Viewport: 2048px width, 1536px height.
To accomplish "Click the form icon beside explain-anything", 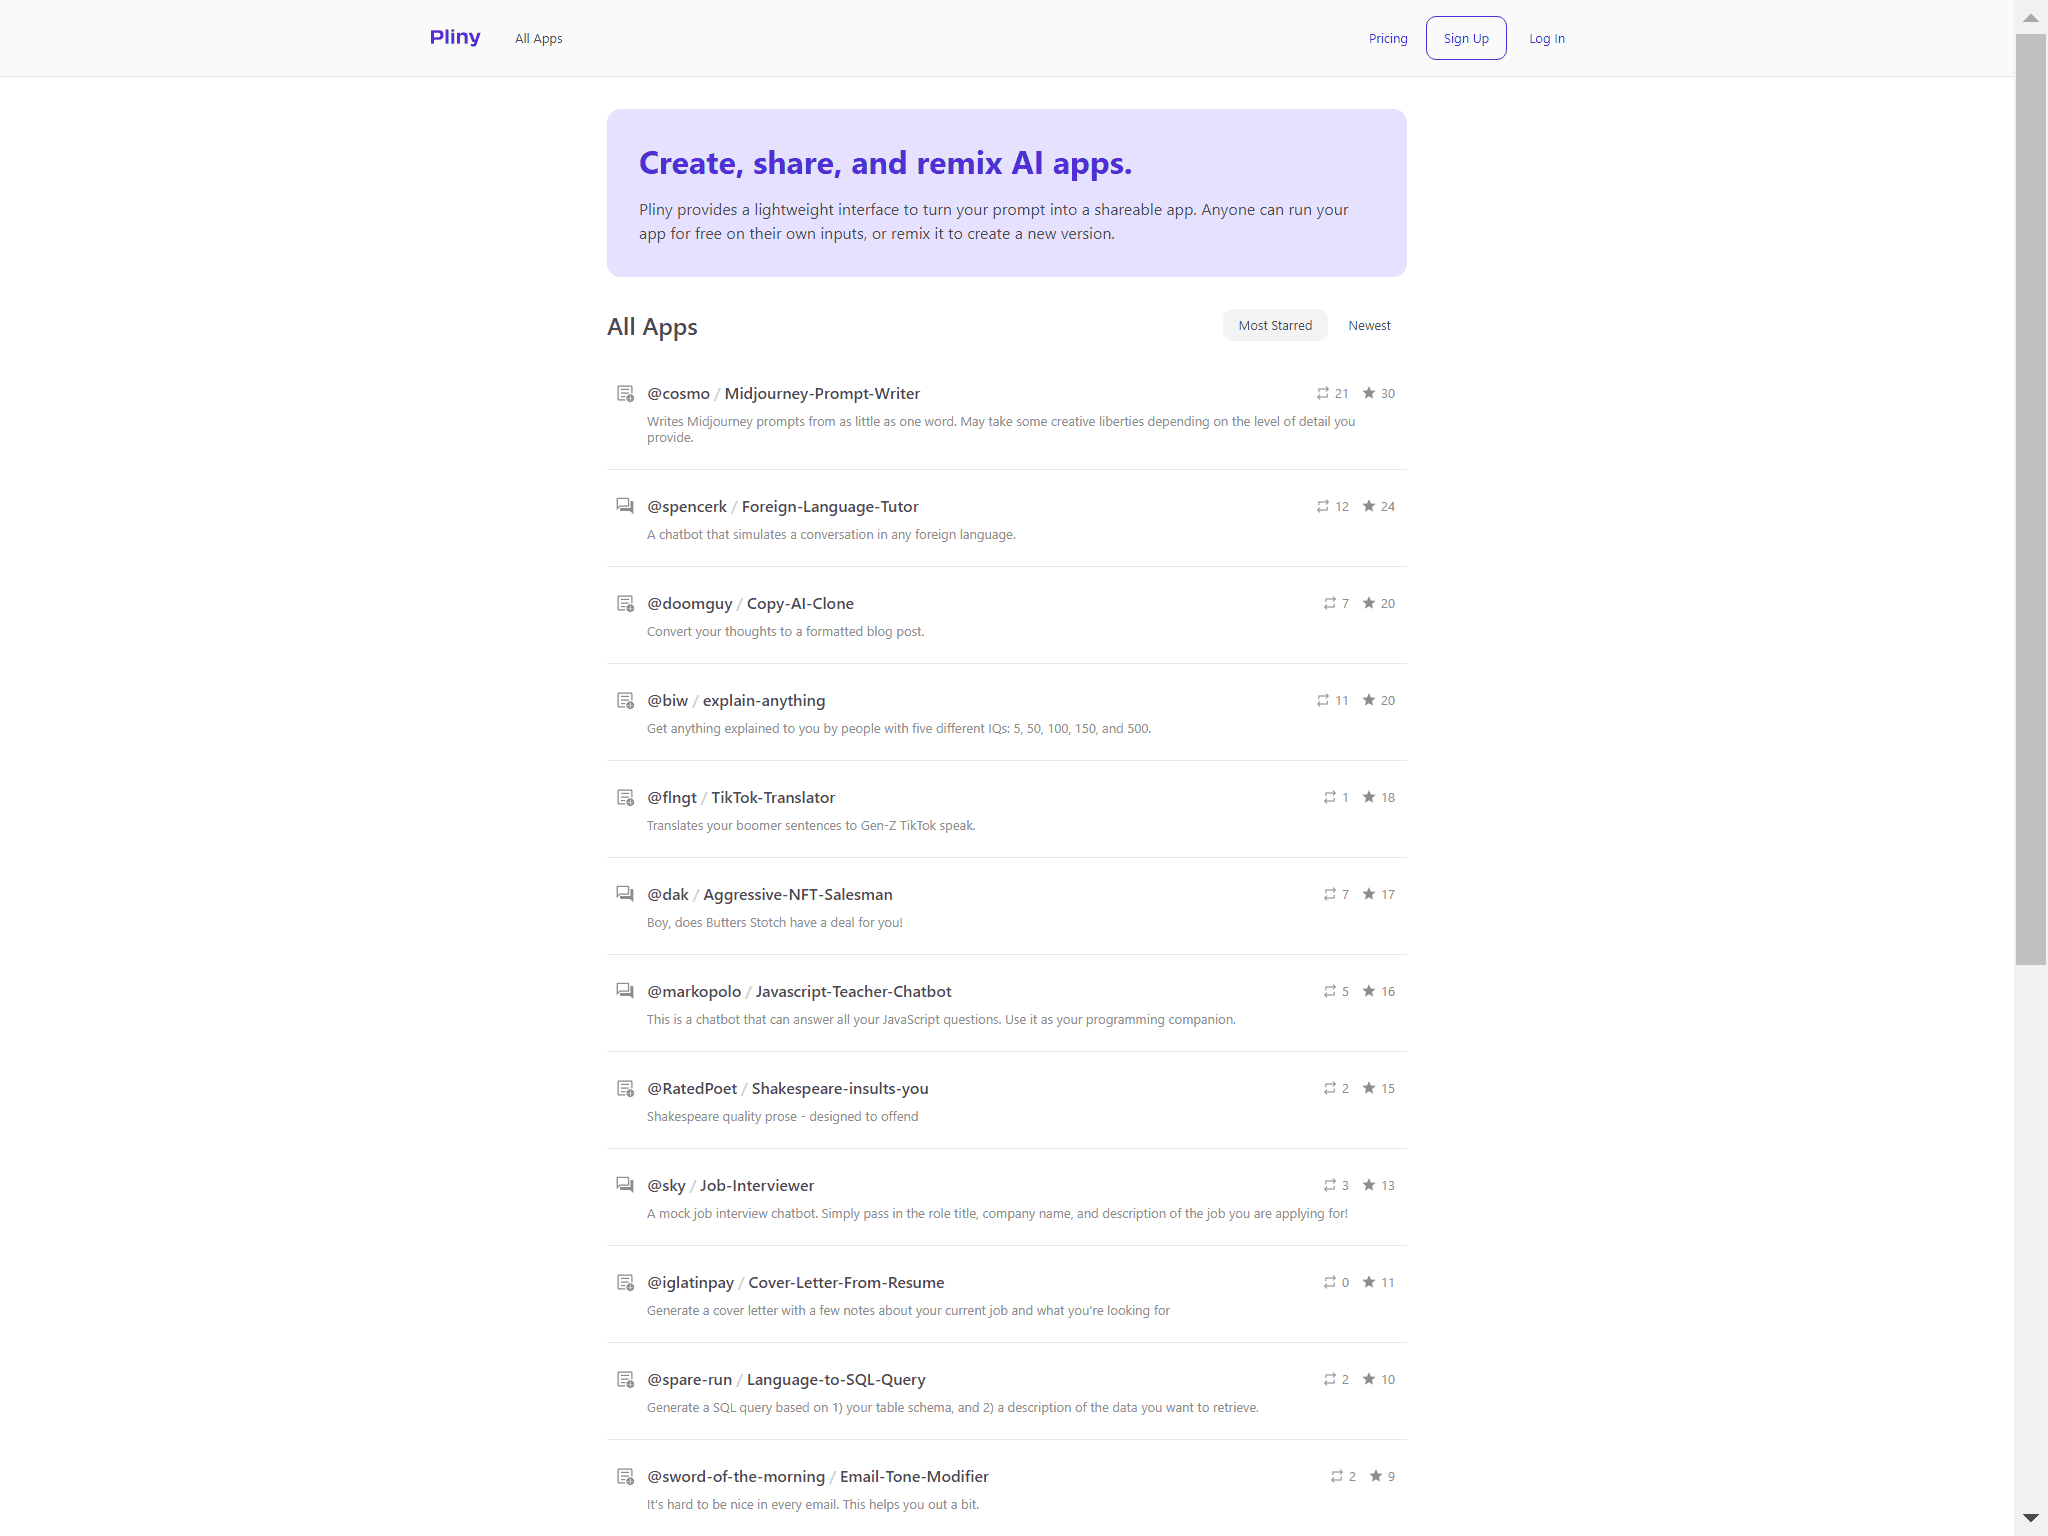I will (x=625, y=700).
